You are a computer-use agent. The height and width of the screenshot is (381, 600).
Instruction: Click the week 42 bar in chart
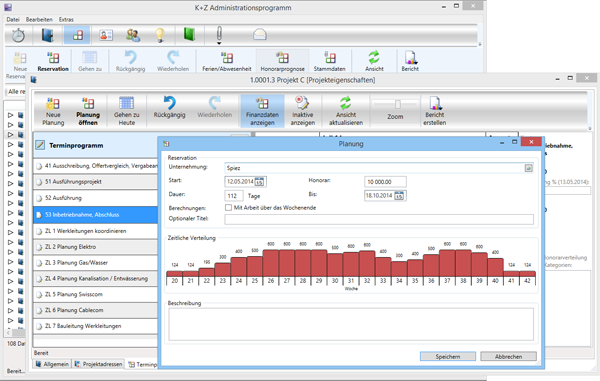[x=527, y=274]
